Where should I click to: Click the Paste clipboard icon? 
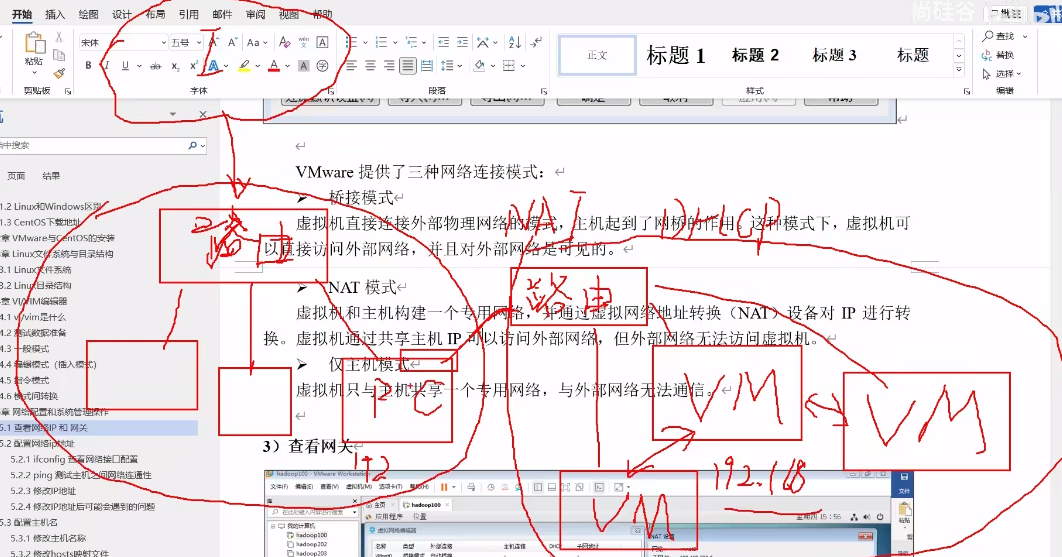35,43
